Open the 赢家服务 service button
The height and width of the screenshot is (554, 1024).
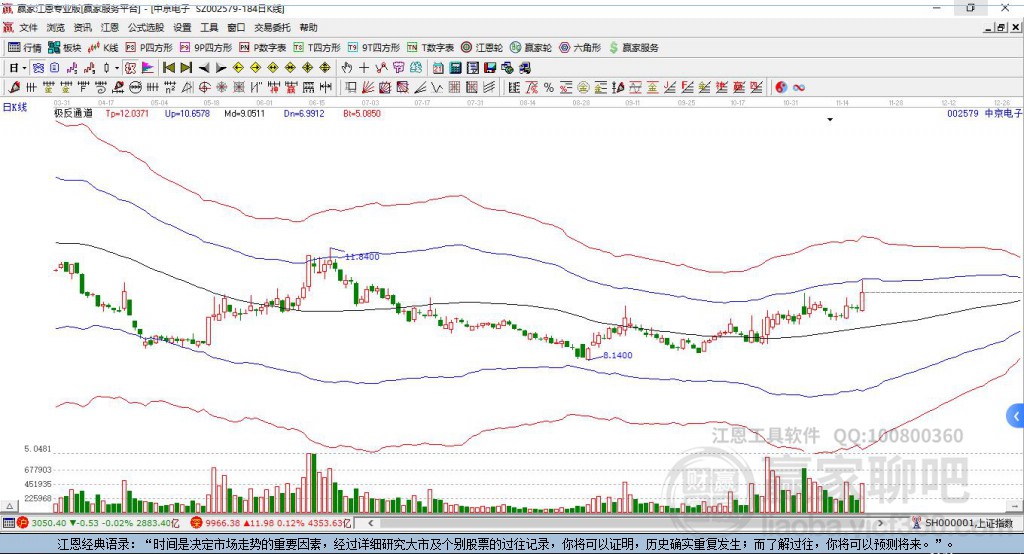(x=633, y=48)
